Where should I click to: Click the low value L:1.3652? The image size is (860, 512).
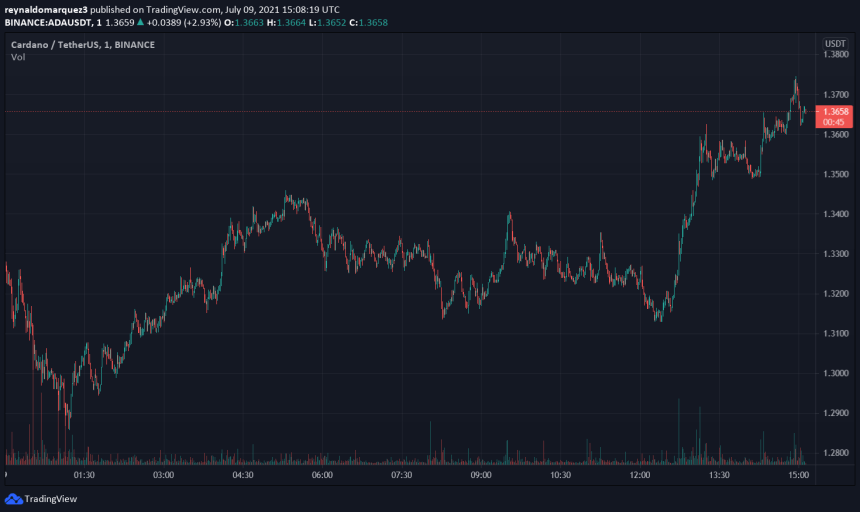pyautogui.click(x=327, y=23)
